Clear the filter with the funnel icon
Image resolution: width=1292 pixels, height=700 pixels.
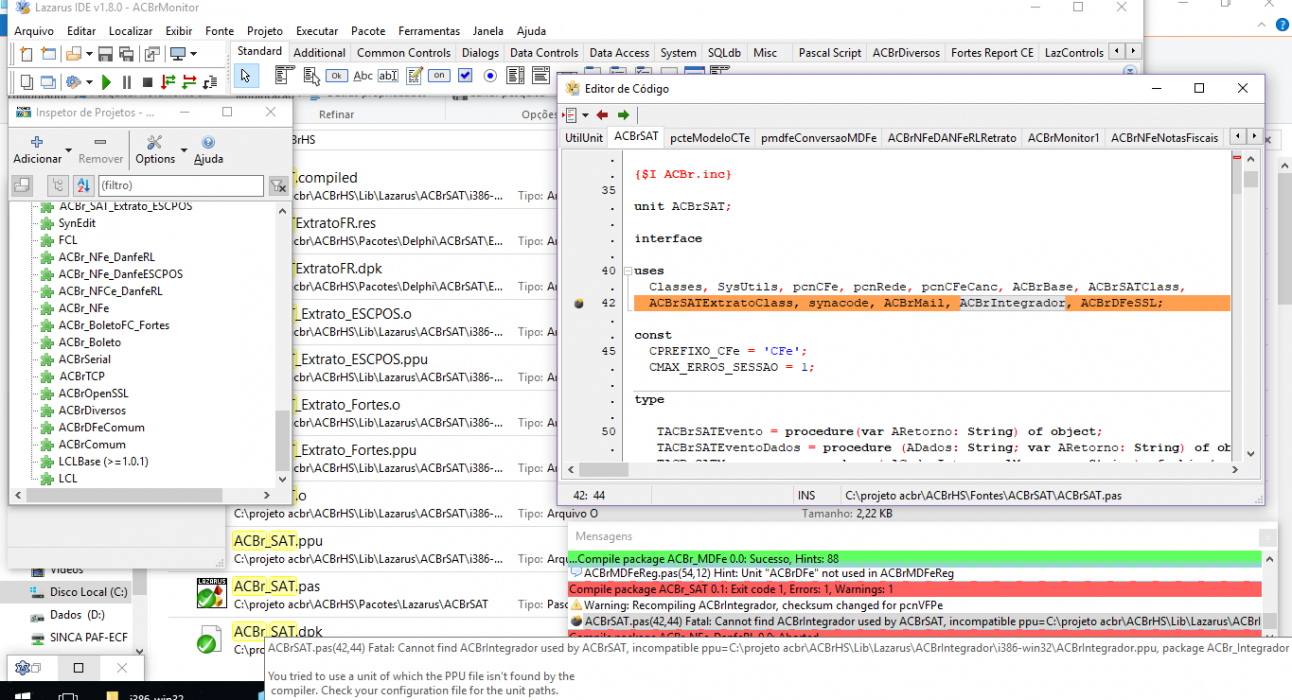tap(279, 186)
